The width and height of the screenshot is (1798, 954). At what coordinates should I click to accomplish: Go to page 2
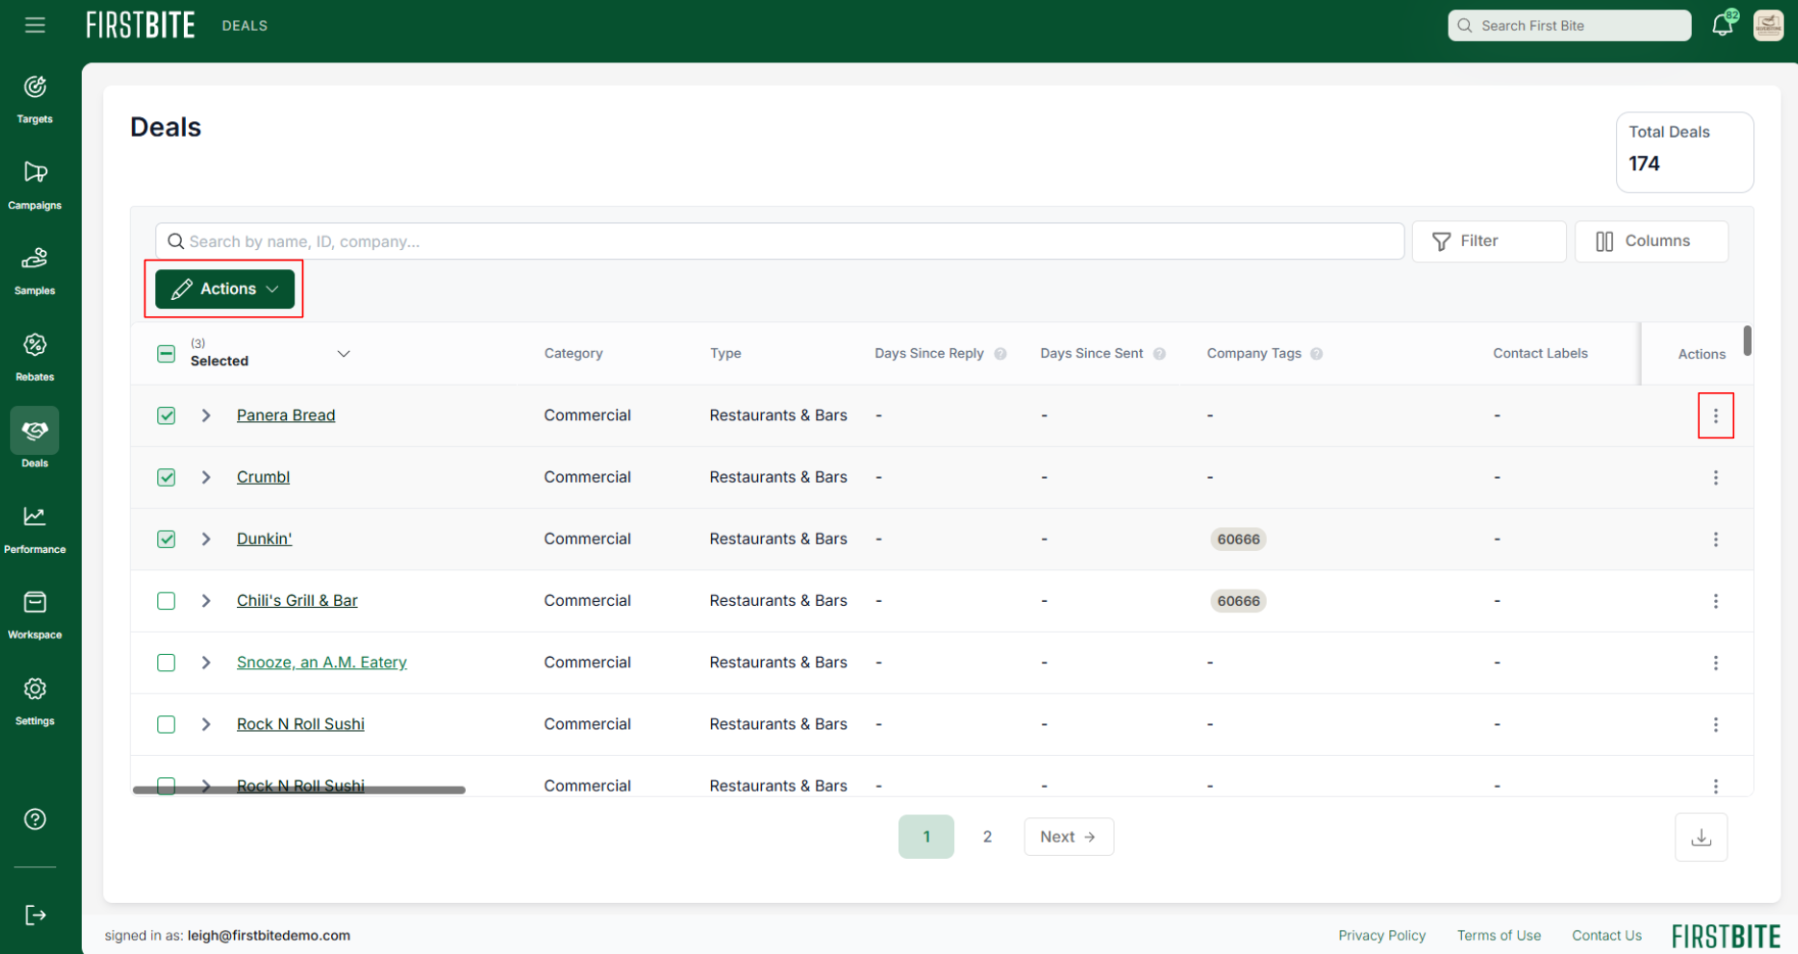coord(987,837)
